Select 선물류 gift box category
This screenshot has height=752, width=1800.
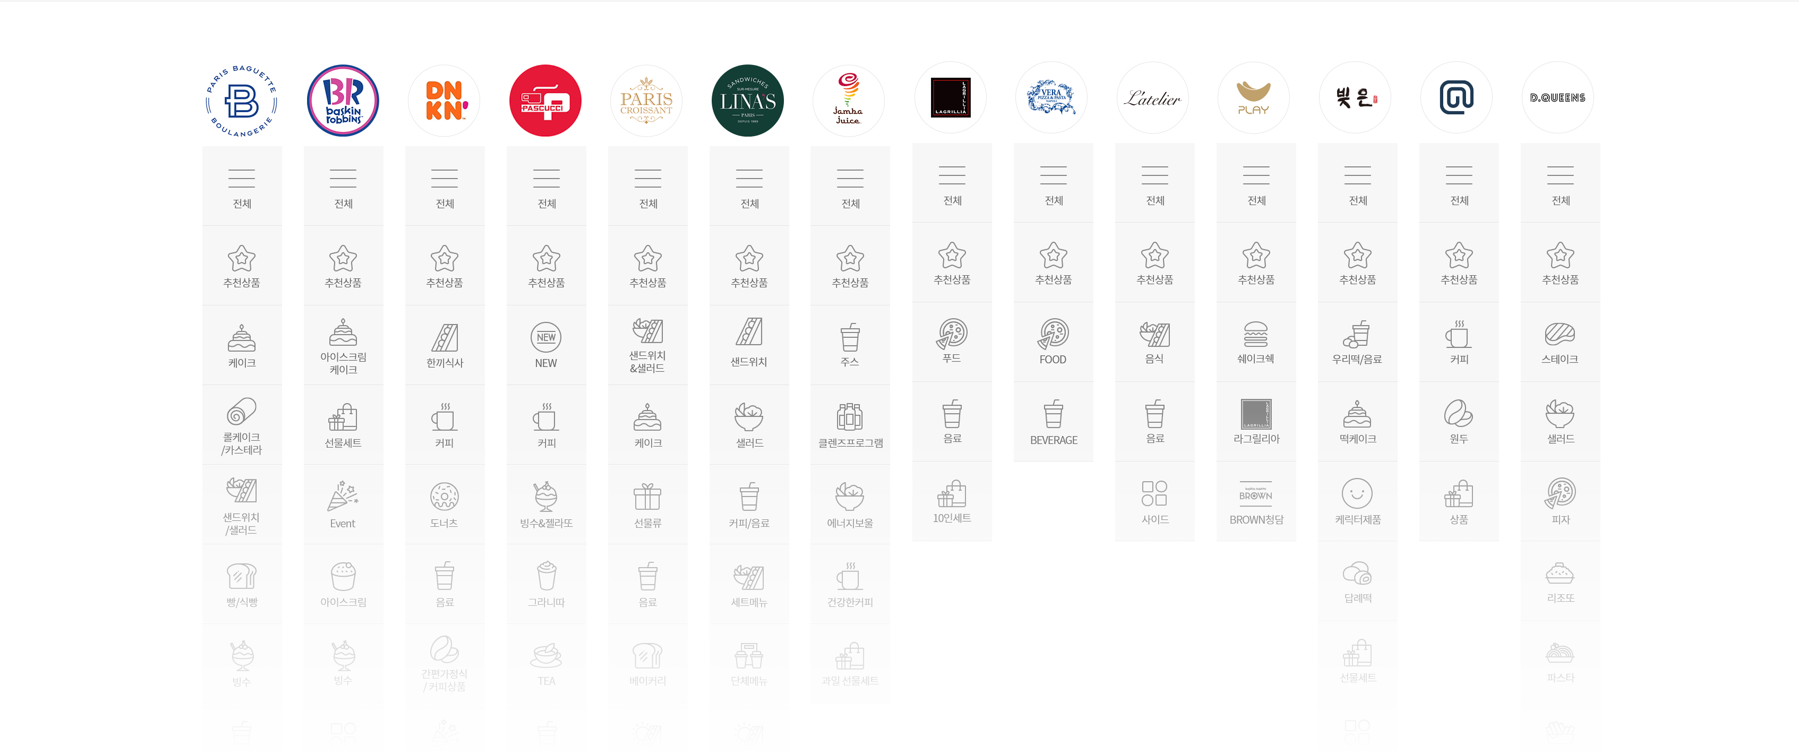[x=647, y=506]
